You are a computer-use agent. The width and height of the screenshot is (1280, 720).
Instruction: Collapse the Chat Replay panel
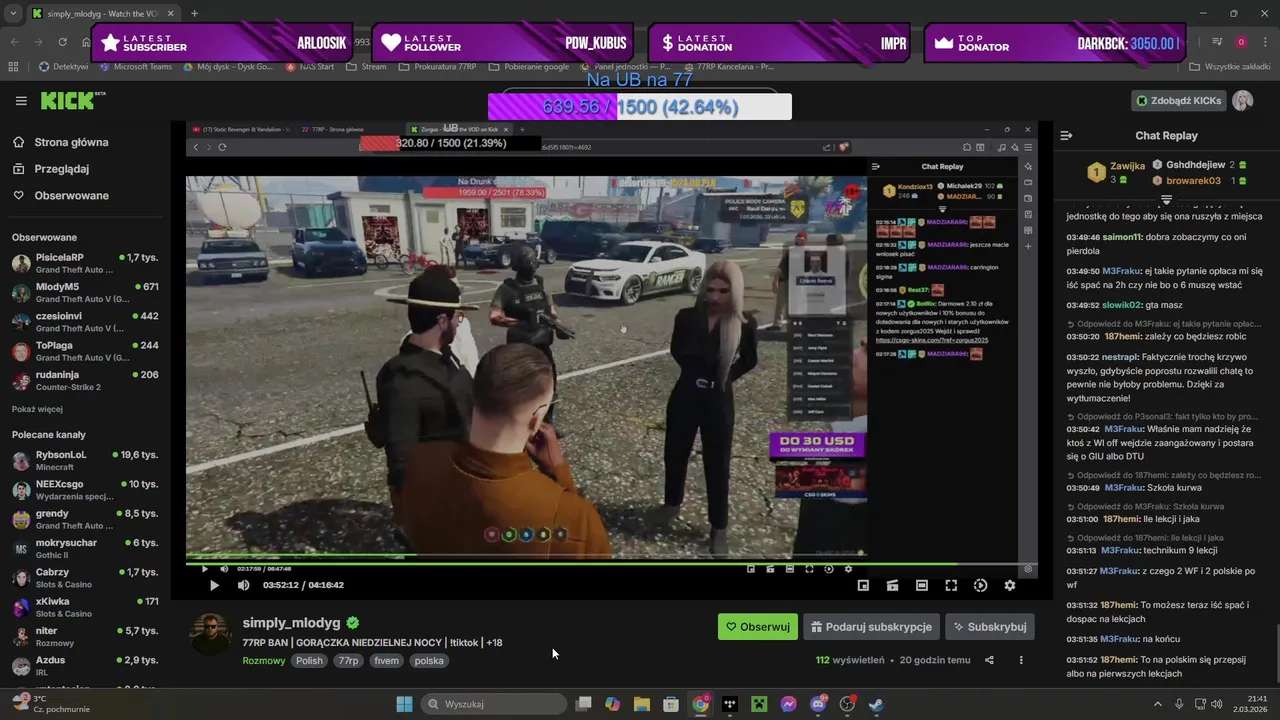point(1066,135)
